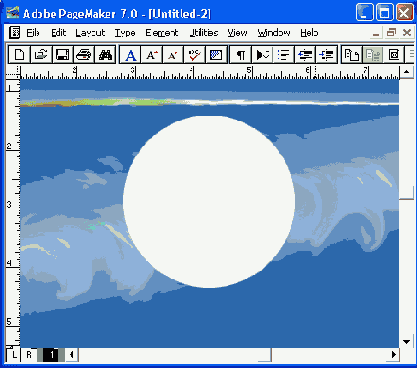The height and width of the screenshot is (368, 417).
Task: Print using the printer icon
Action: [x=84, y=55]
